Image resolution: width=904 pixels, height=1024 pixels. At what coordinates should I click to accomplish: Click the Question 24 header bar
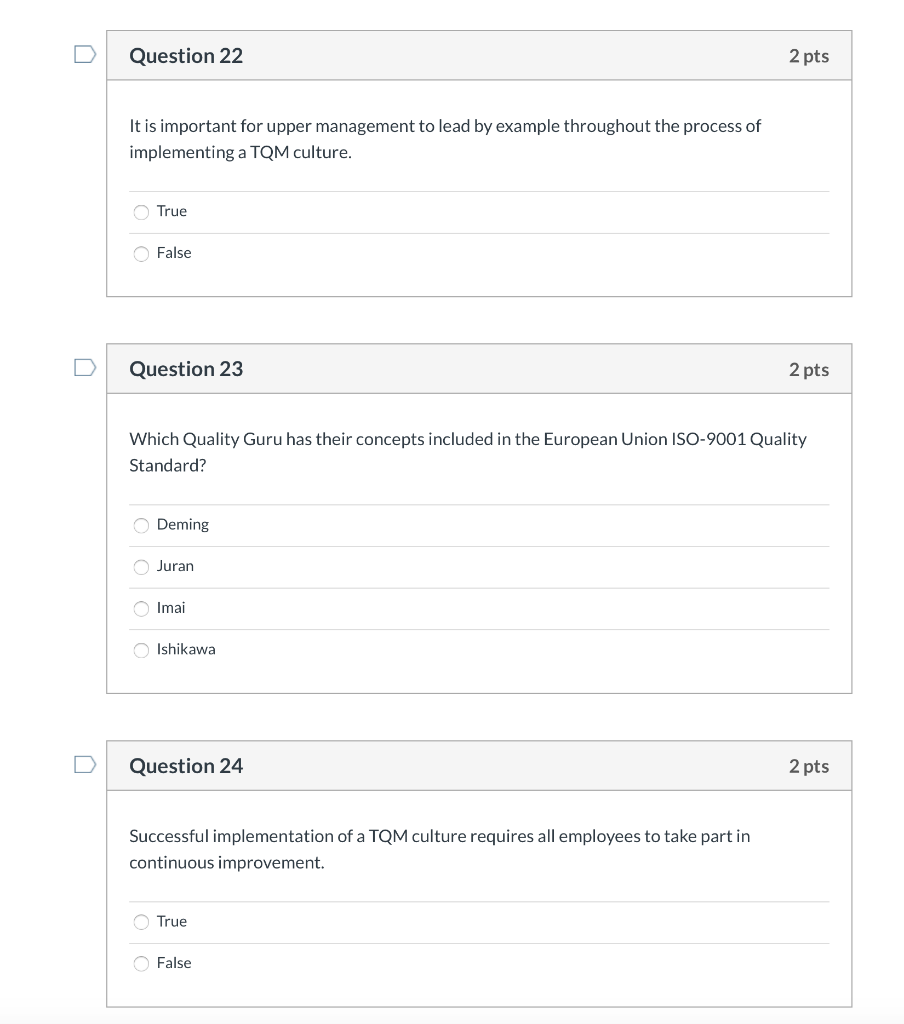pos(478,765)
